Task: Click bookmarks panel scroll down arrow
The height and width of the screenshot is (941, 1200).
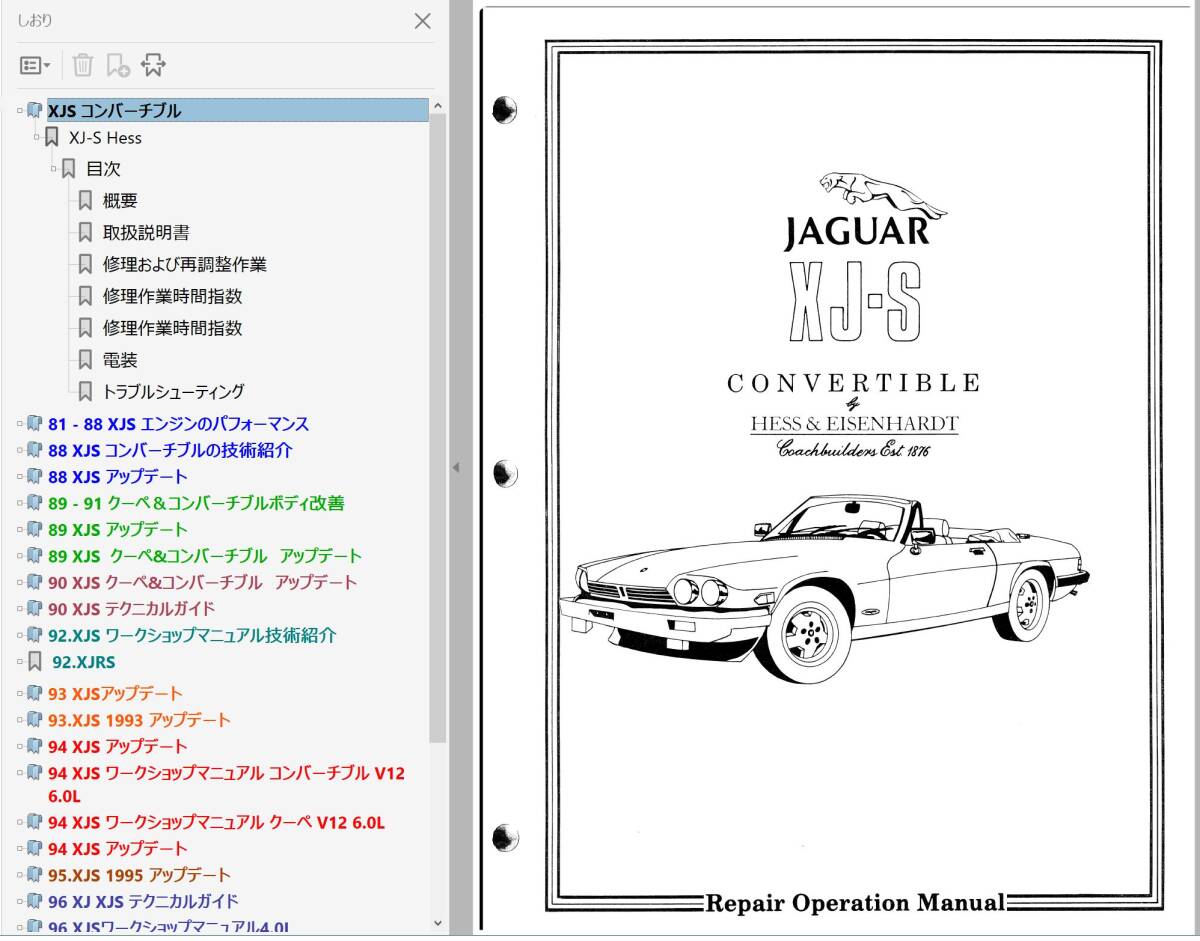Action: (438, 924)
